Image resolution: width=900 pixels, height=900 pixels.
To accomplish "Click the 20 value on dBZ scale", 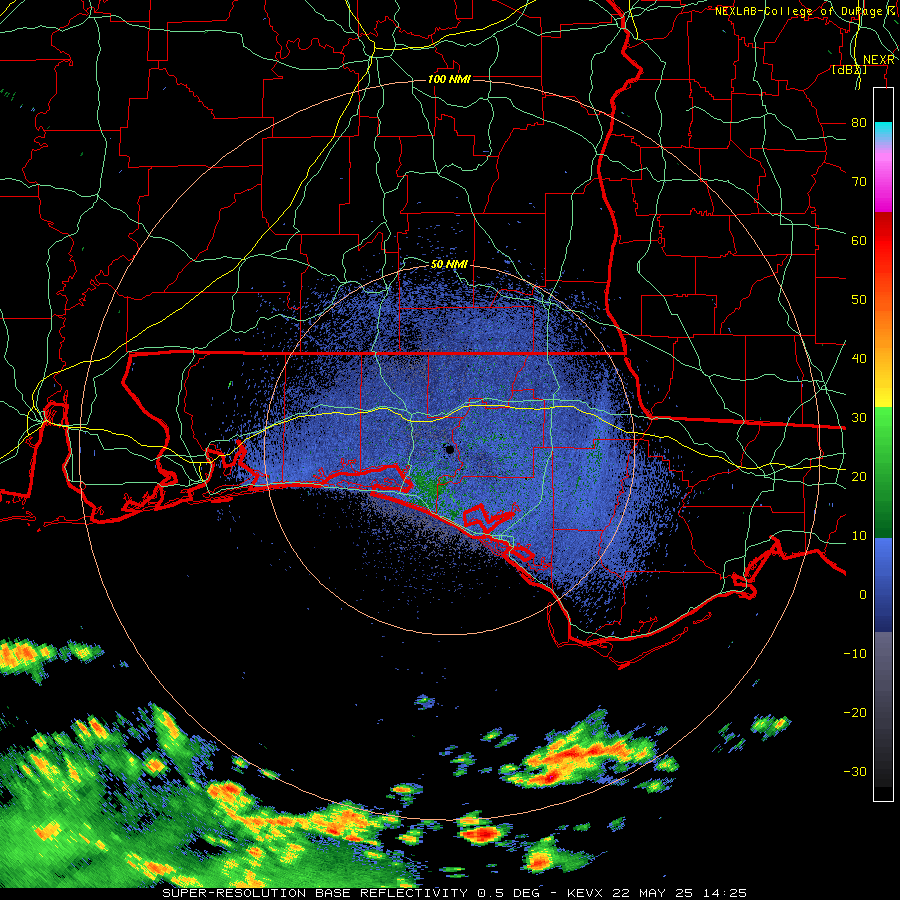I will tap(859, 476).
